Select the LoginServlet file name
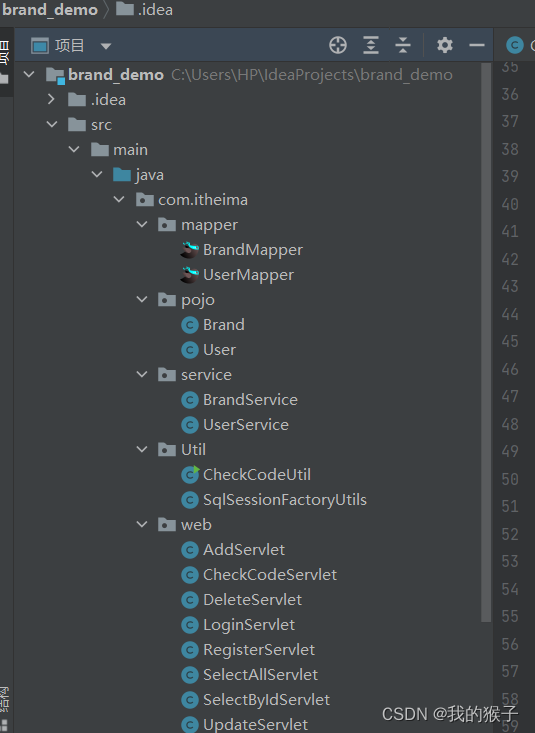The height and width of the screenshot is (733, 535). click(x=249, y=625)
